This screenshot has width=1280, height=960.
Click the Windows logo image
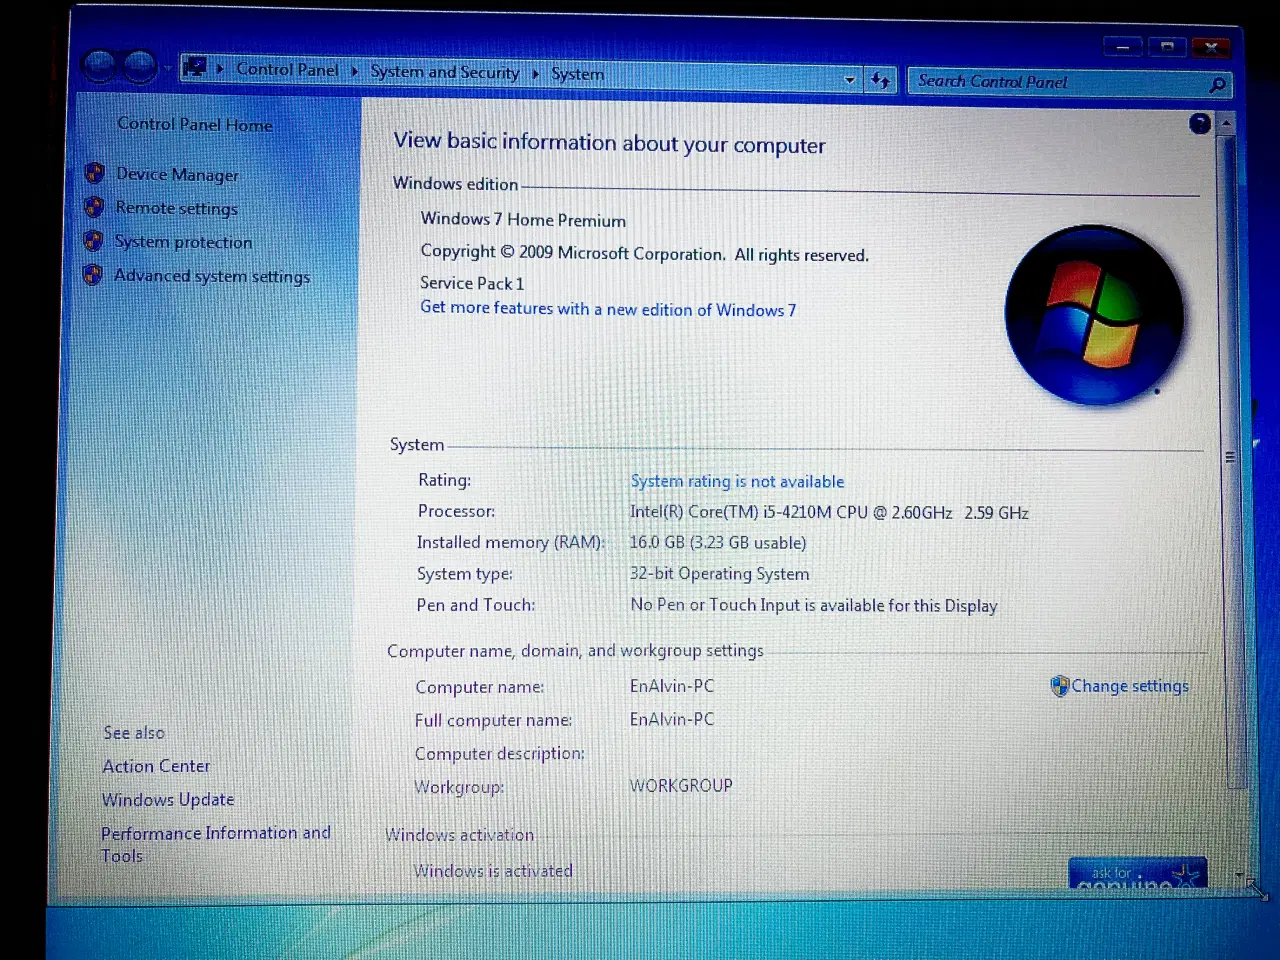[1094, 315]
